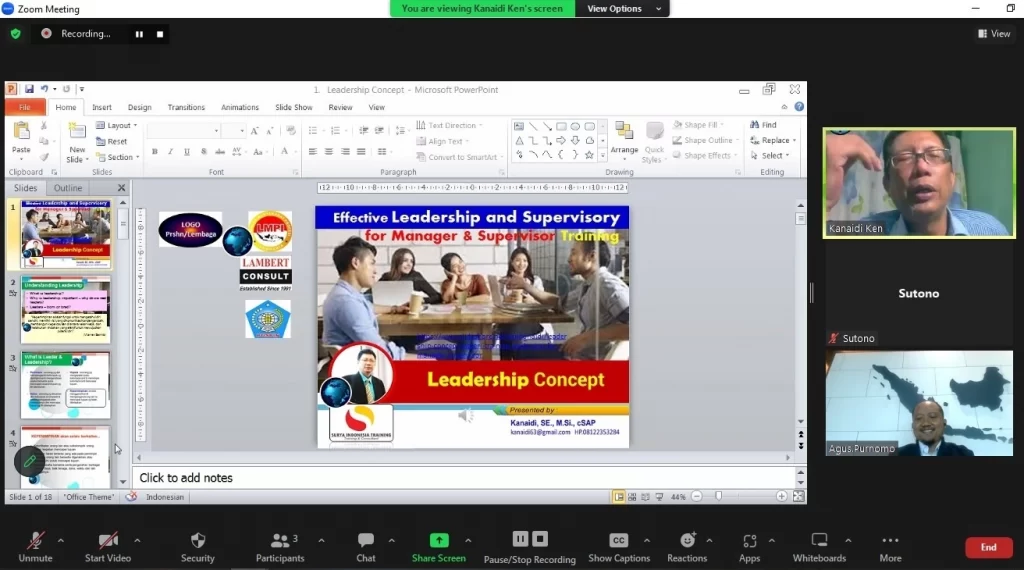
Task: End the meeting
Action: coord(989,547)
